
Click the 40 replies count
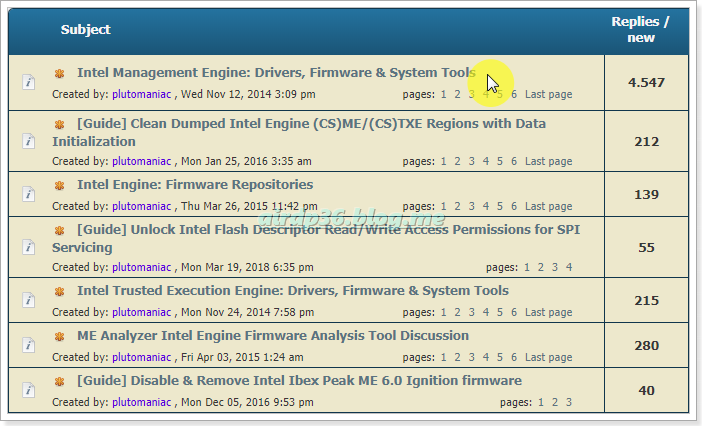646,390
